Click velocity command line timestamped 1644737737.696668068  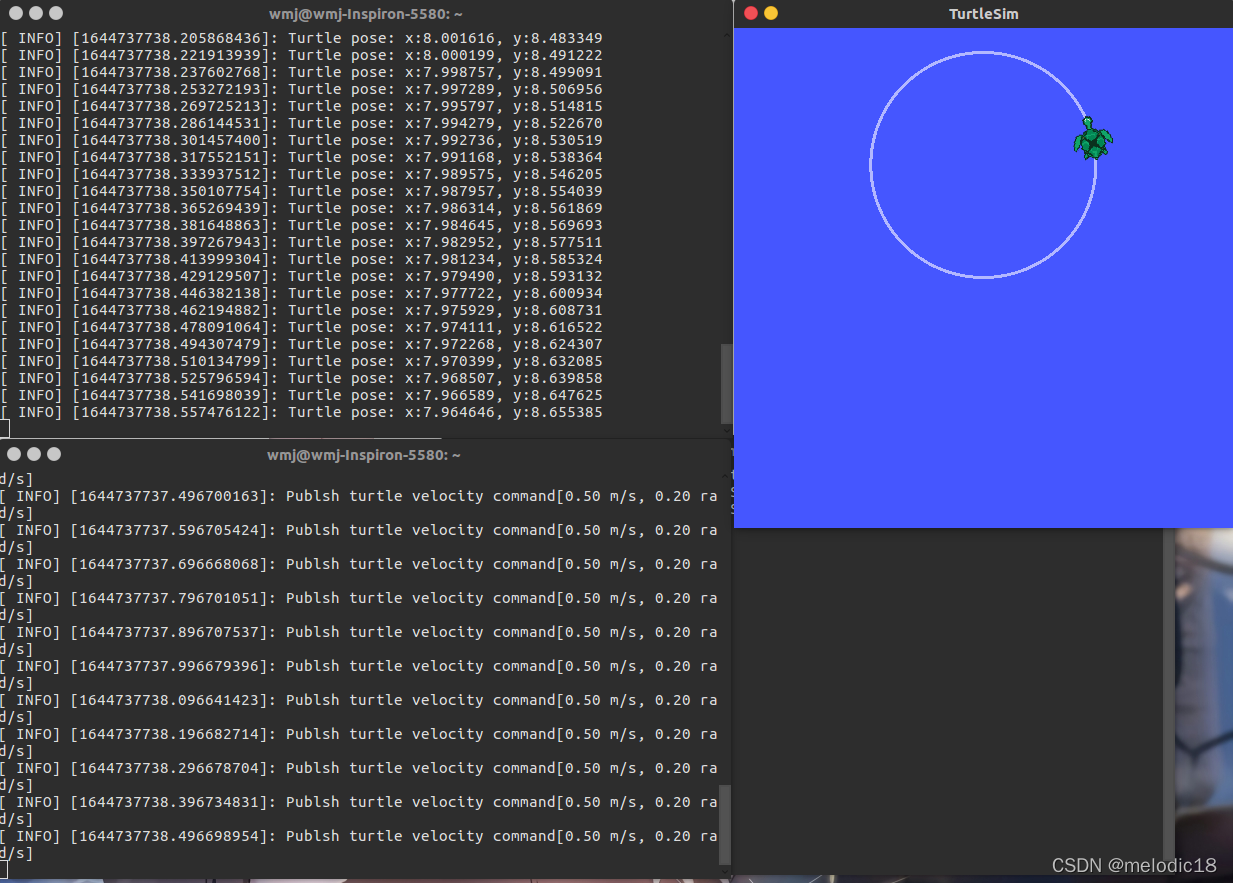(x=359, y=564)
